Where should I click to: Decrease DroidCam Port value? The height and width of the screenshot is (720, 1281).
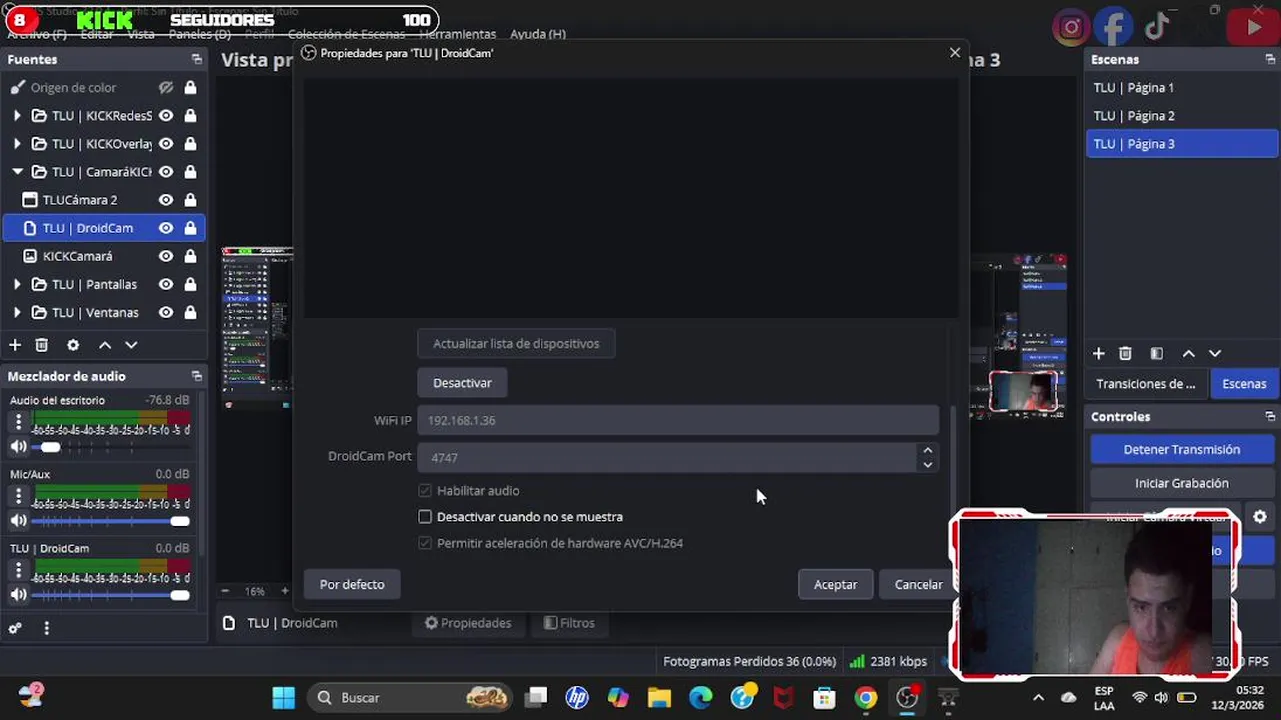[928, 464]
